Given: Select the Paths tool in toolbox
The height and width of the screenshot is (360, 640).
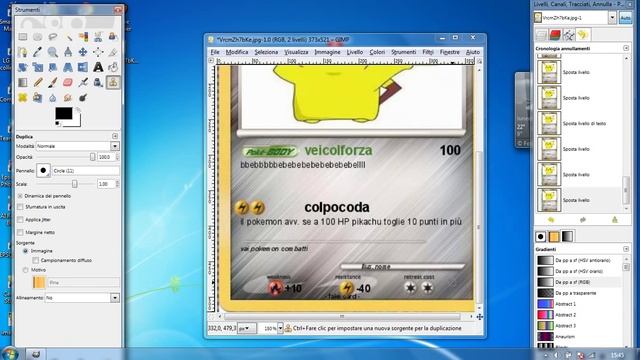Looking at the screenshot, I should [22, 52].
